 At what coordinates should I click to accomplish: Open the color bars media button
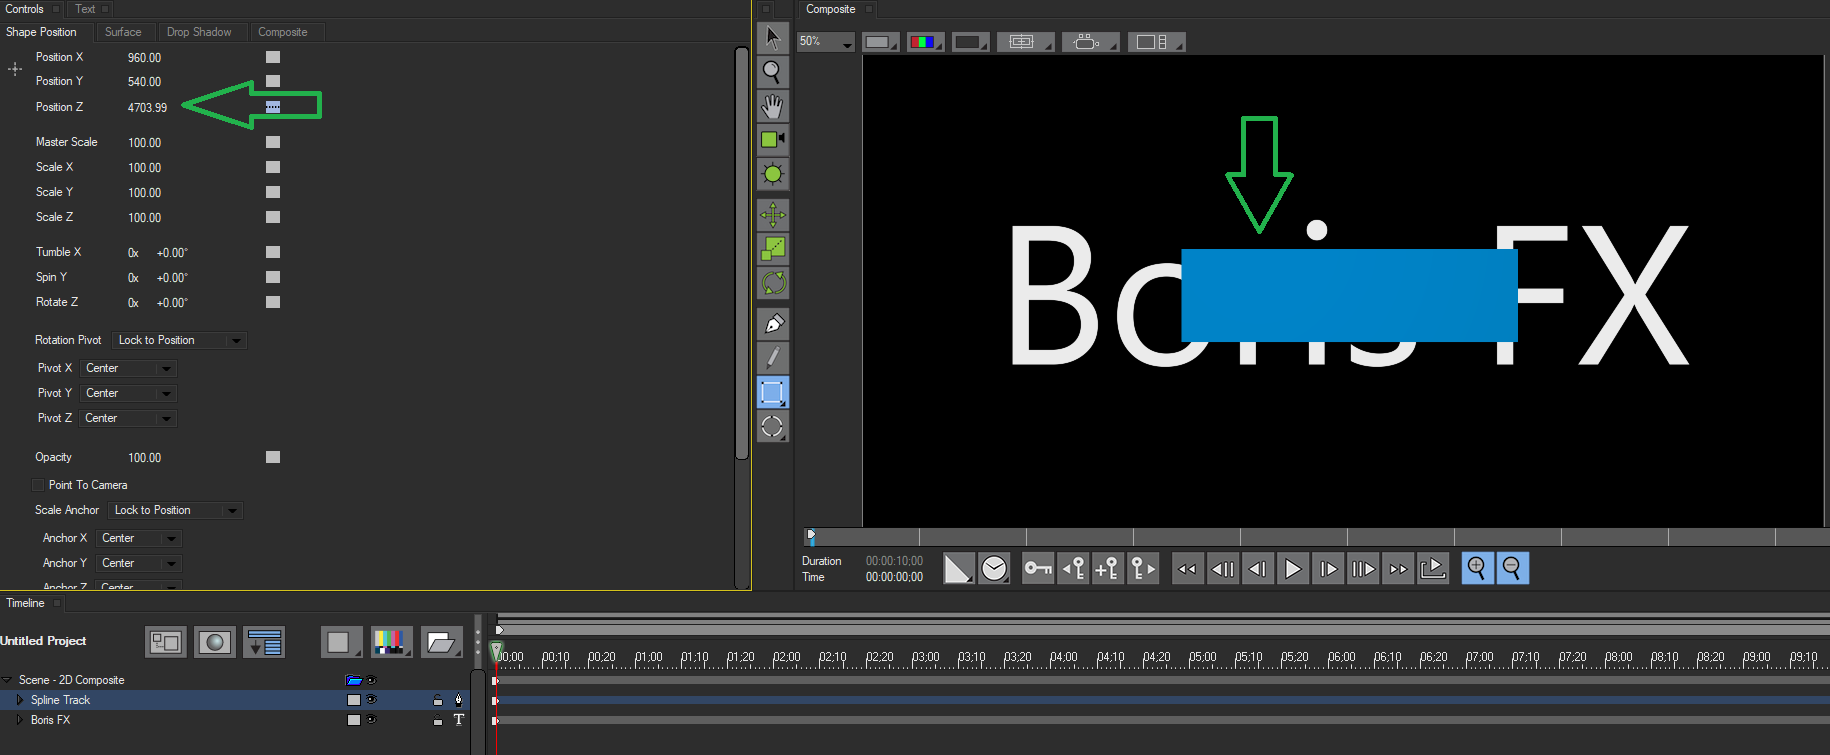[x=391, y=642]
